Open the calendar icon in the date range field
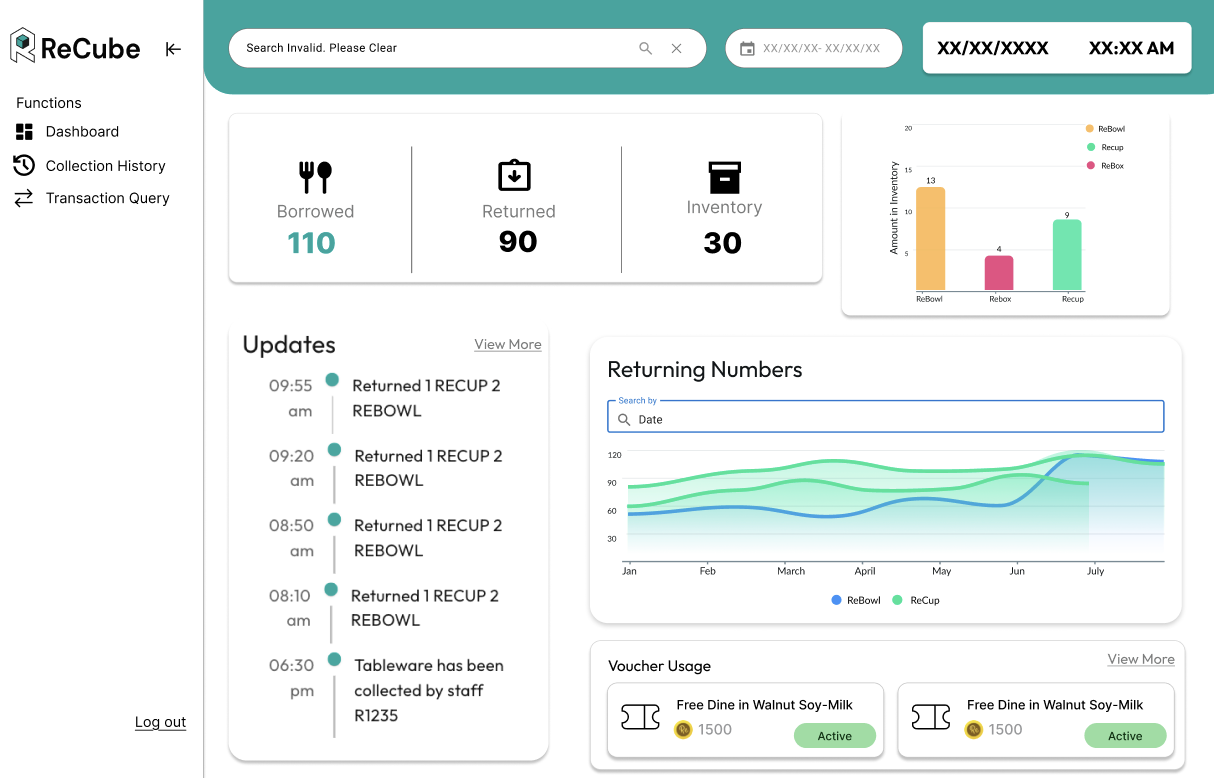Screen dimensions: 1214x778 747,48
